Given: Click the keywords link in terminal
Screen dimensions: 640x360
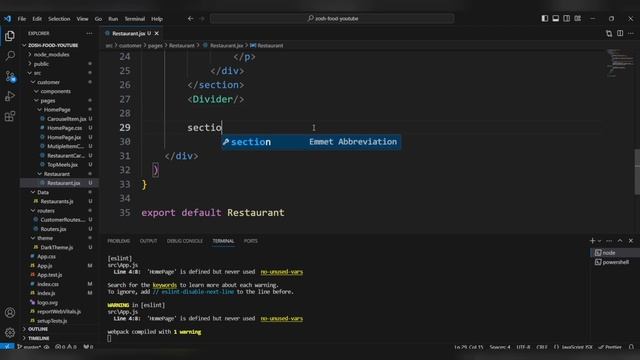Looking at the screenshot, I should pyautogui.click(x=164, y=285).
